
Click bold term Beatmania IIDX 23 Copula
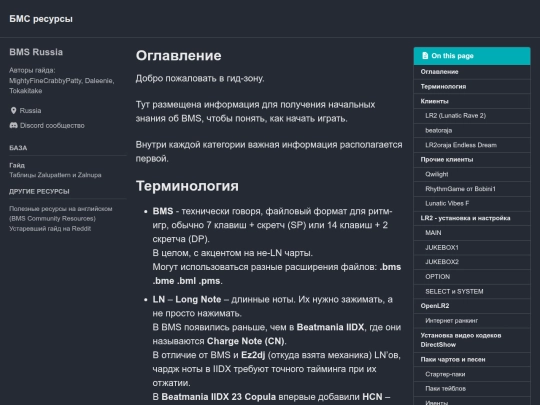coord(219,397)
